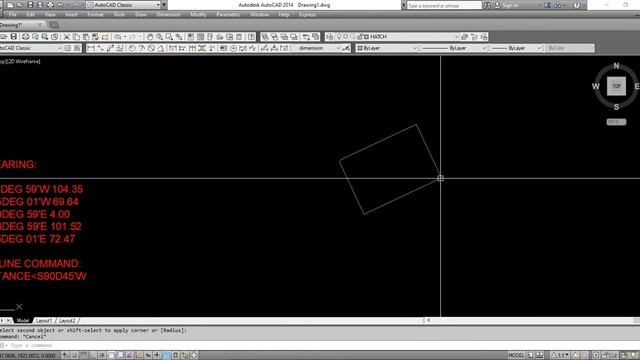The width and height of the screenshot is (640, 360).
Task: Click the ByLayer color swatch in Properties toolbar
Action: (360, 48)
